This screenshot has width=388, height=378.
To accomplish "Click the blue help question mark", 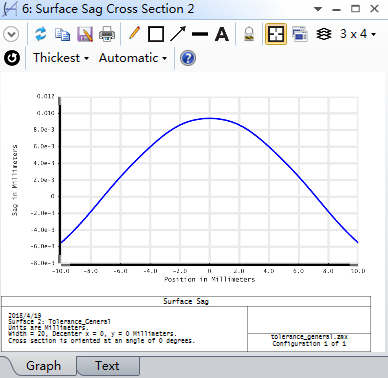I will (188, 58).
